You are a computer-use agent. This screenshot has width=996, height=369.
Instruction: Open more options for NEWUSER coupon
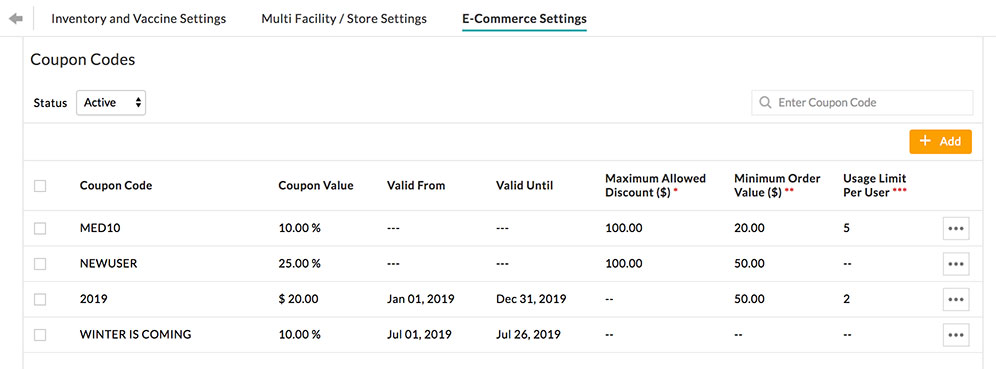point(956,264)
